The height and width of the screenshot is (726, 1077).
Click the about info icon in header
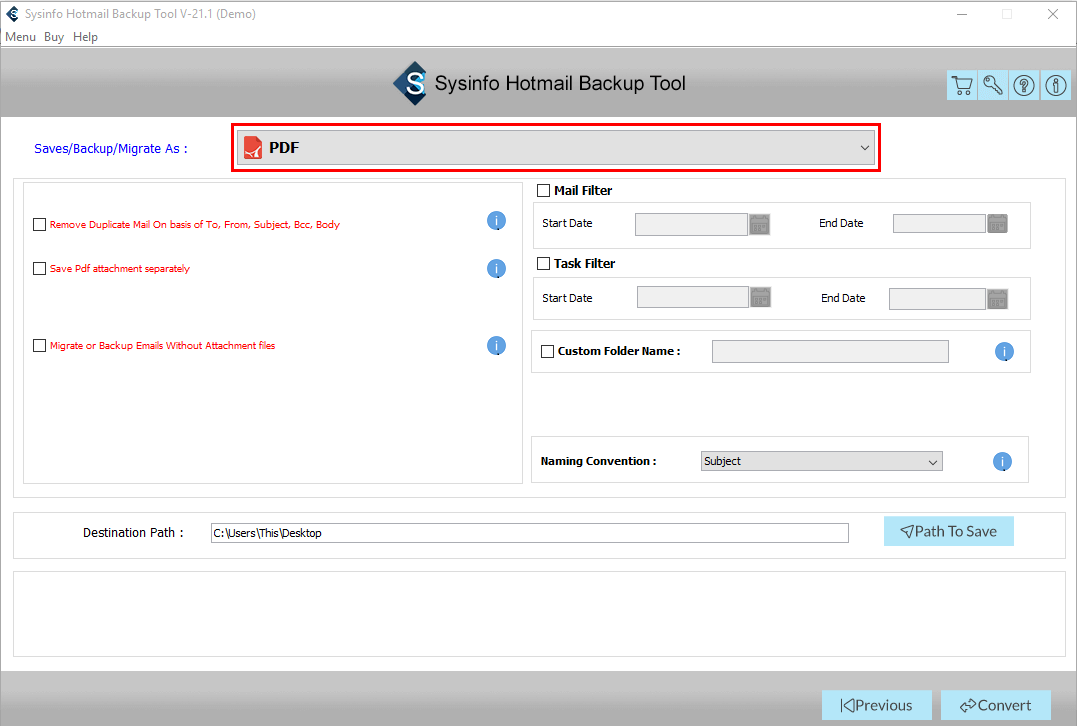tap(1056, 85)
